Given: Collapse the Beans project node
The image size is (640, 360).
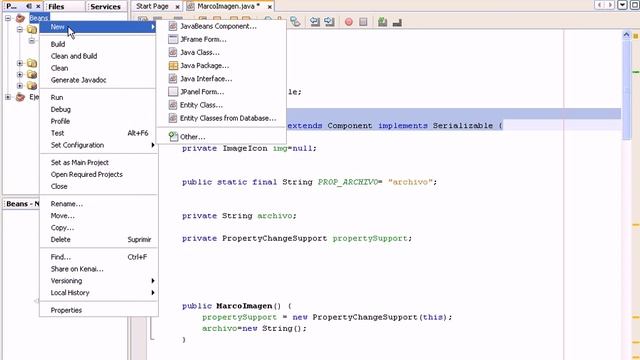Looking at the screenshot, I should pos(8,18).
